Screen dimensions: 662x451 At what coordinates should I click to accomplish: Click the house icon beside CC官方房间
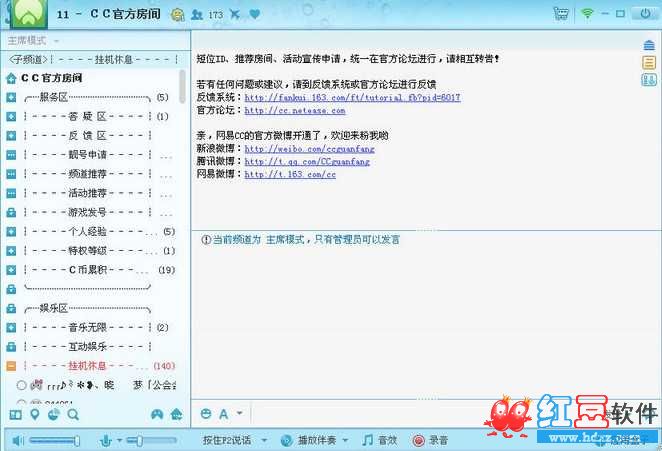point(11,78)
